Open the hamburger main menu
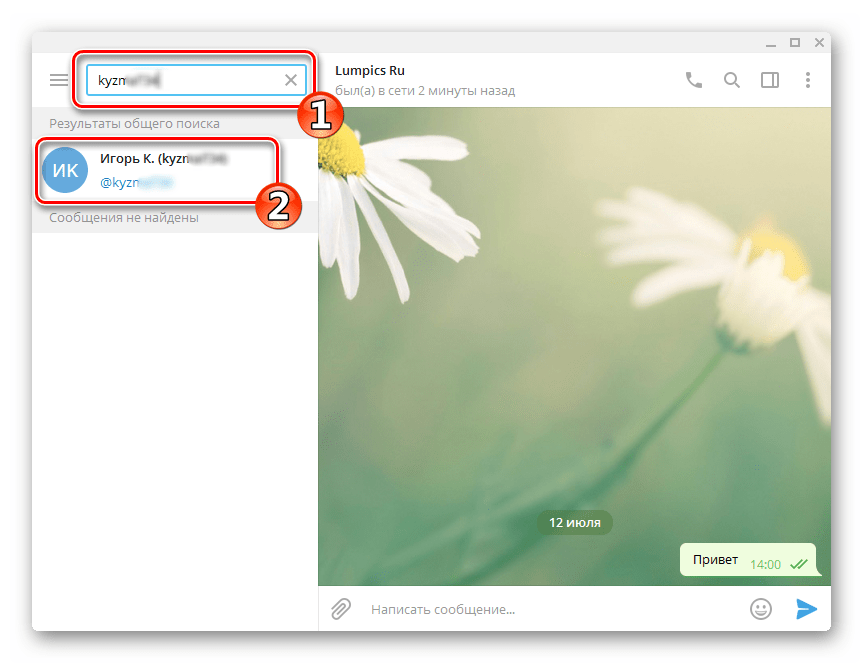This screenshot has width=864, height=664. coord(59,80)
